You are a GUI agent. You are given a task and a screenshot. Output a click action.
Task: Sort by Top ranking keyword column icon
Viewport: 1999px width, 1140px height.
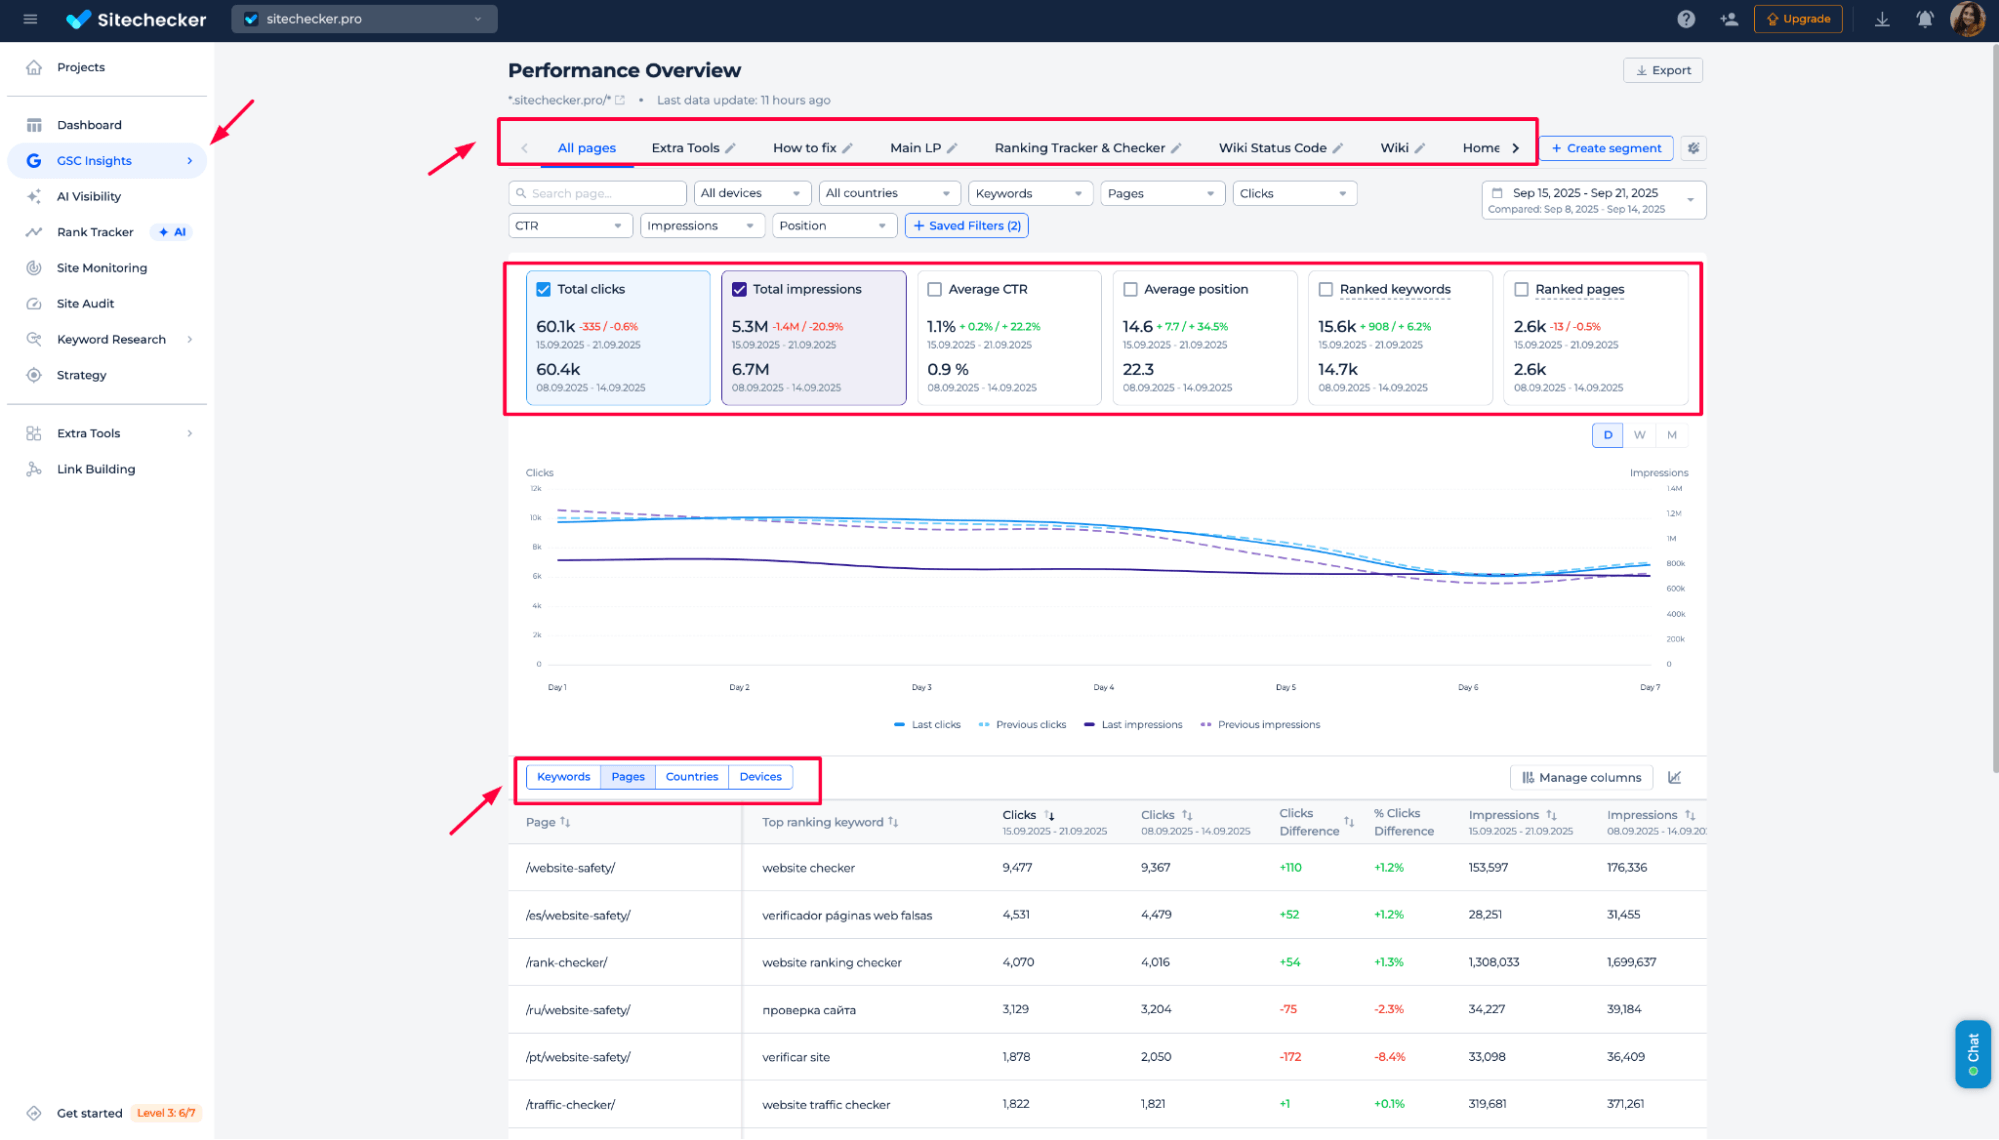[x=893, y=822]
